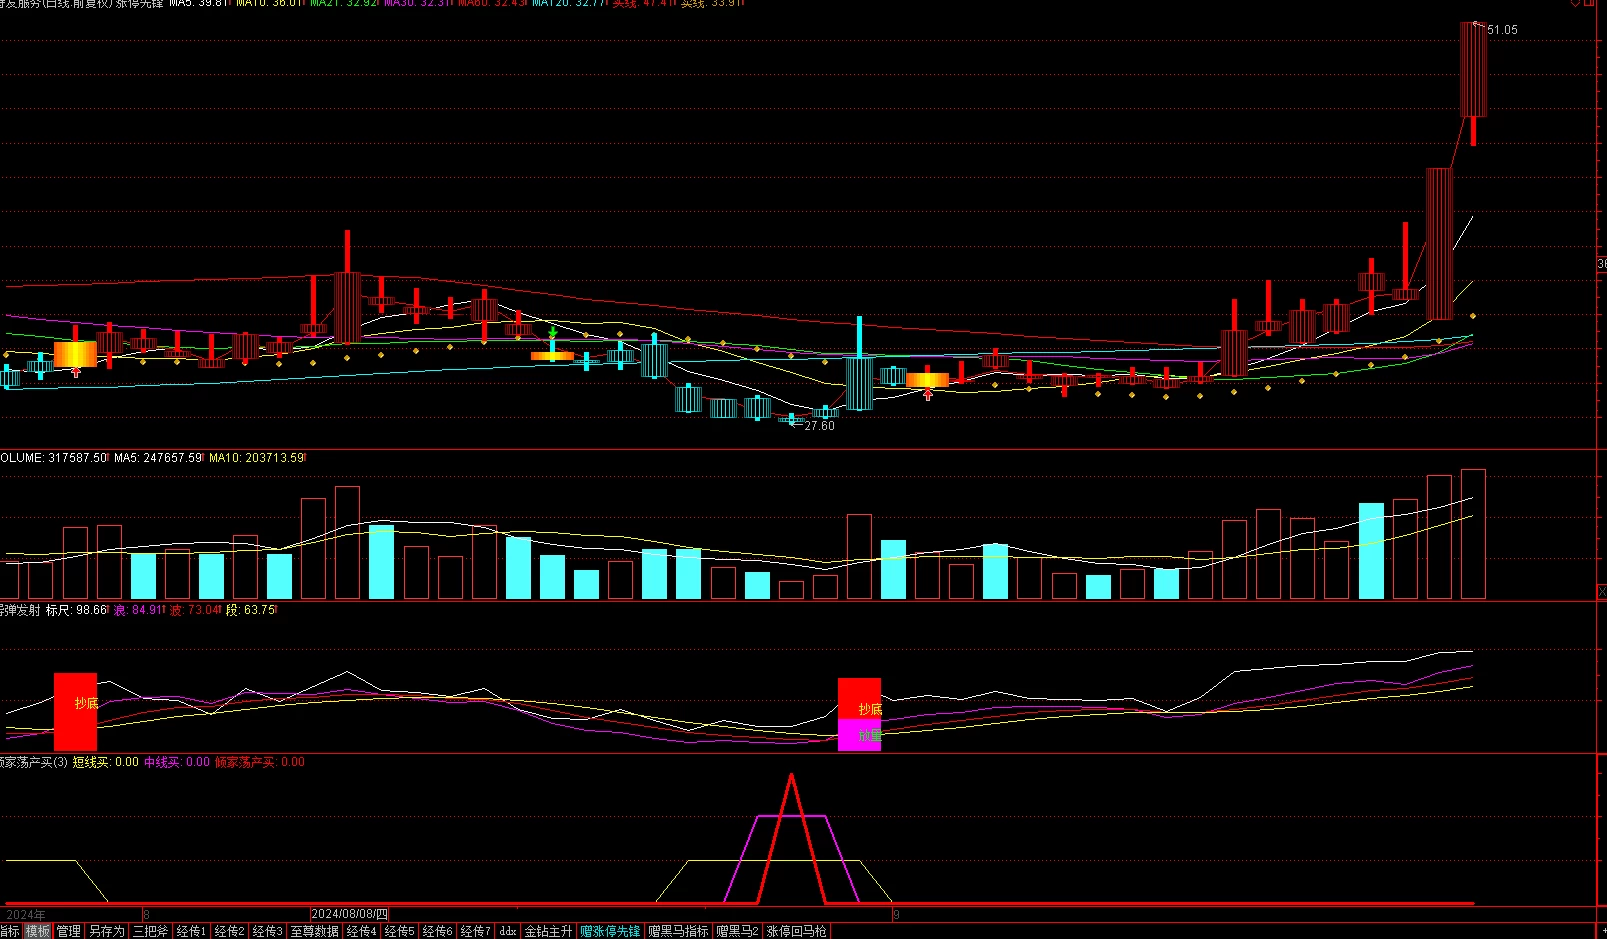
Task: Click the tallest volume bar at far right
Action: [1473, 534]
